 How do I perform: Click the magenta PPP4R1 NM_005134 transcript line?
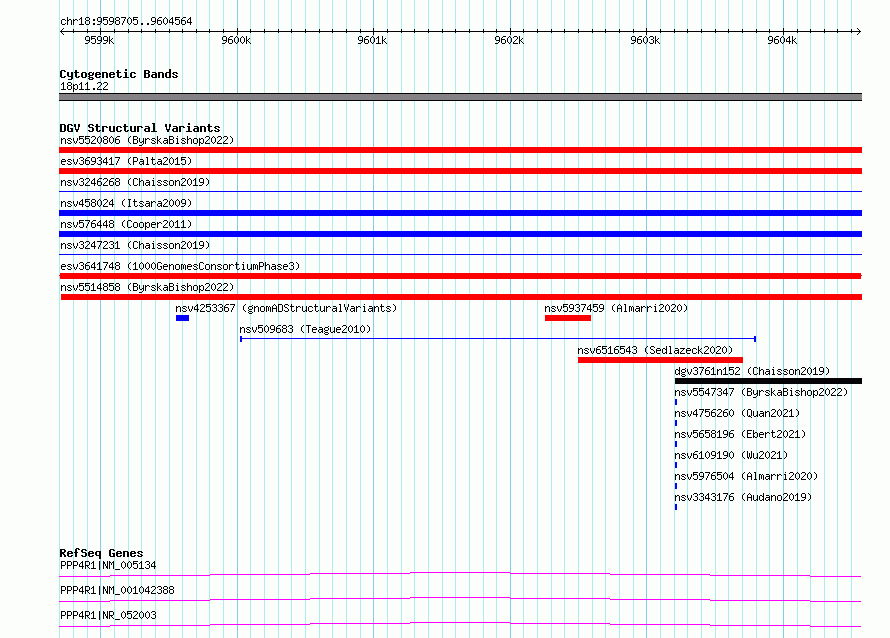point(460,574)
